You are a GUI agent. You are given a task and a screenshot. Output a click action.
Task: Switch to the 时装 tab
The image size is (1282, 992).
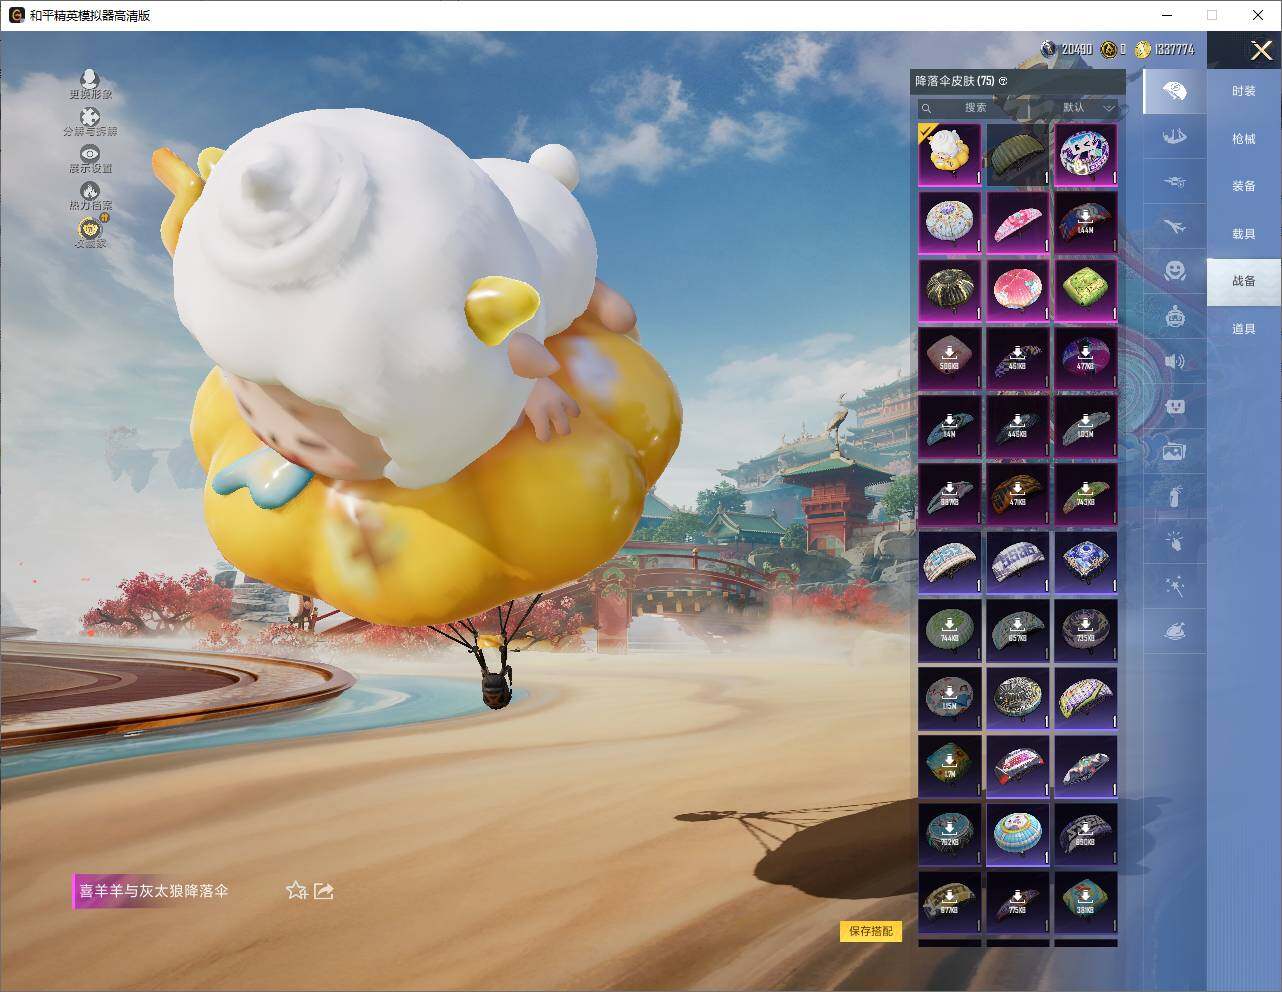(x=1244, y=91)
